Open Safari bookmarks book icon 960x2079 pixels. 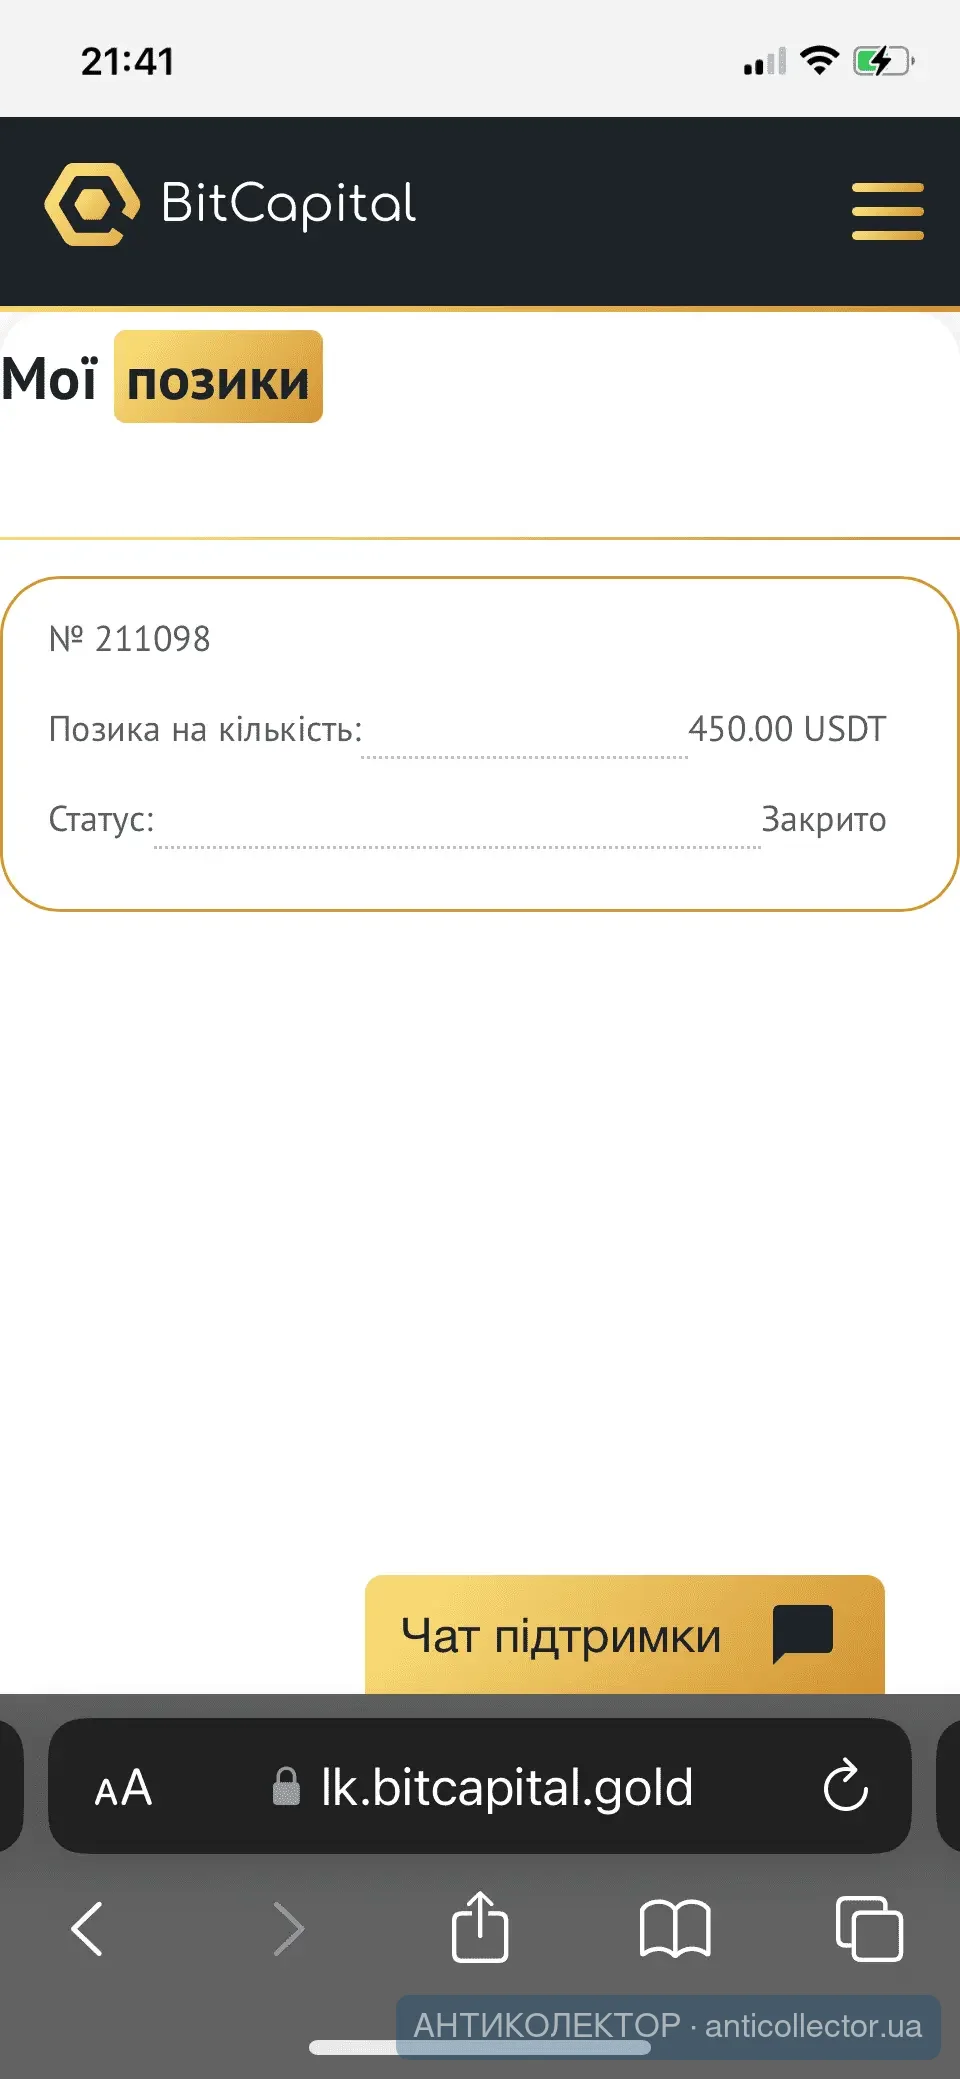(x=675, y=1928)
